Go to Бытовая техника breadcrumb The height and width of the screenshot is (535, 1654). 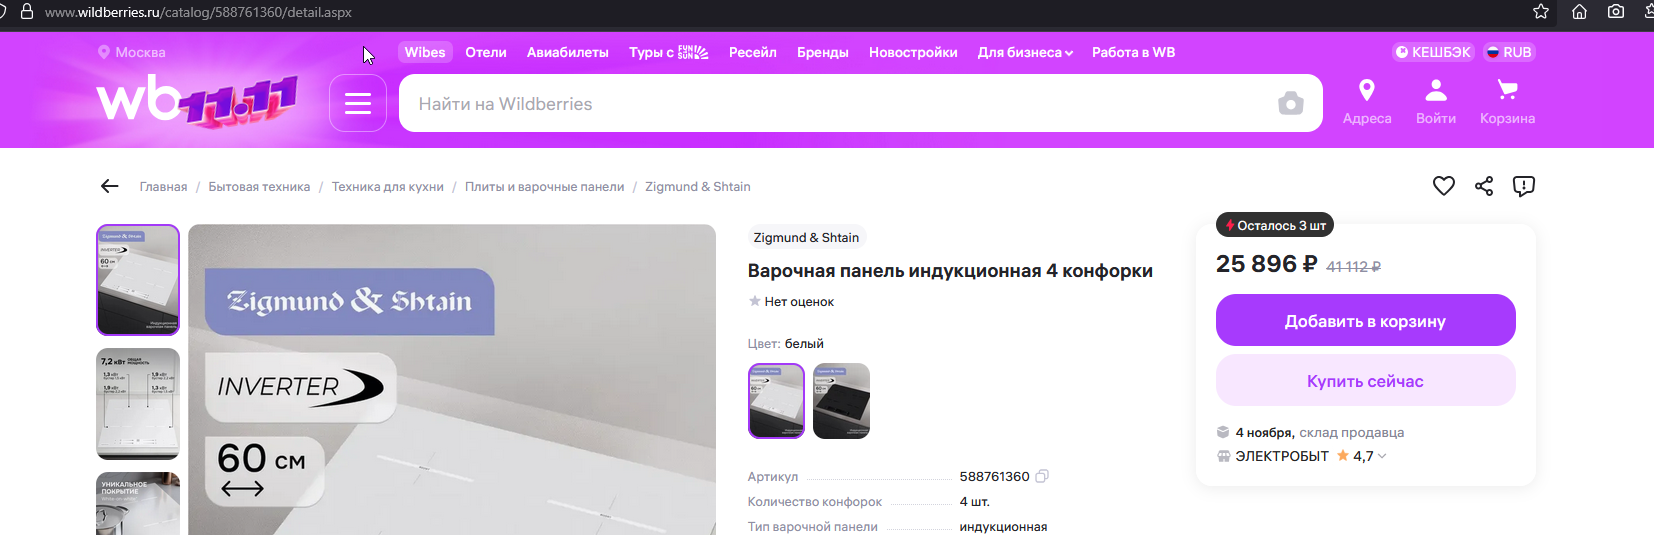[x=259, y=186]
